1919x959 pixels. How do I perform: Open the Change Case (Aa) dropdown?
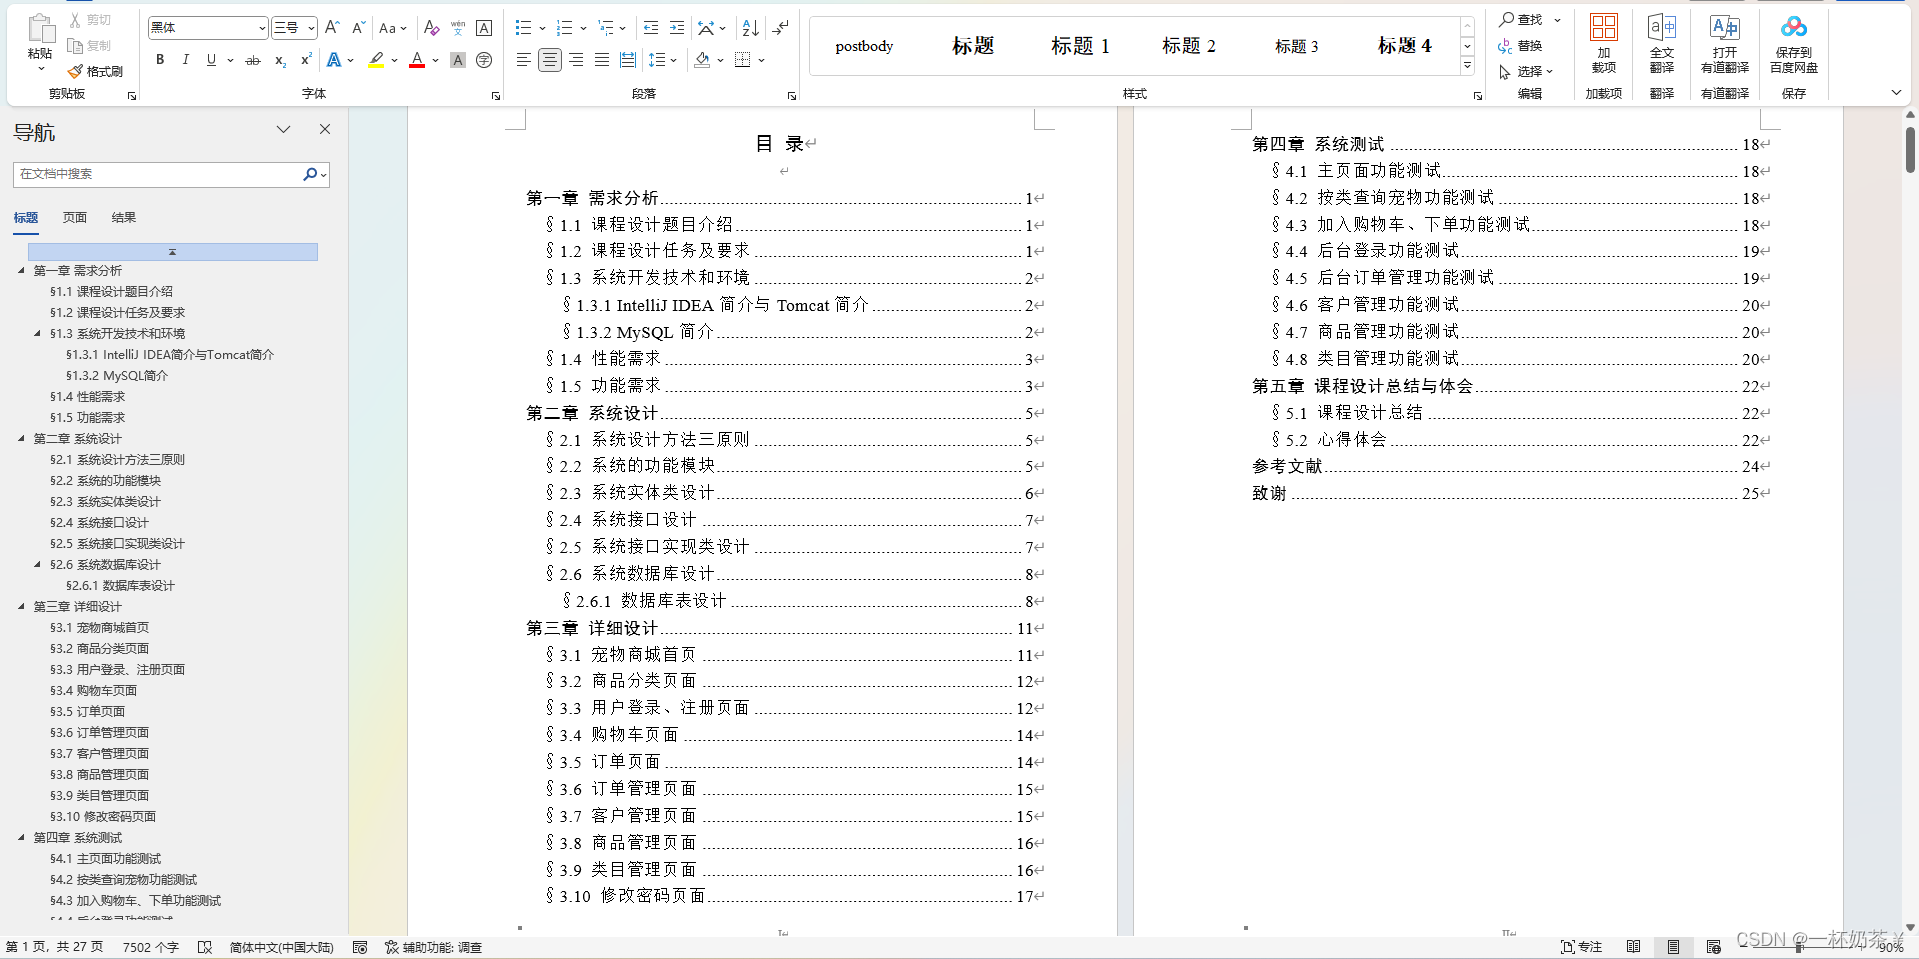(x=393, y=28)
